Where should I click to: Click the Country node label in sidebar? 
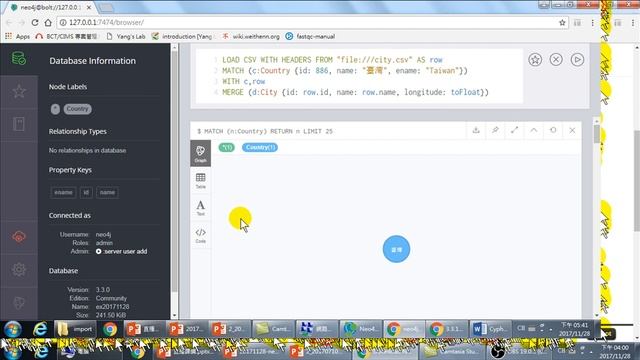point(78,109)
